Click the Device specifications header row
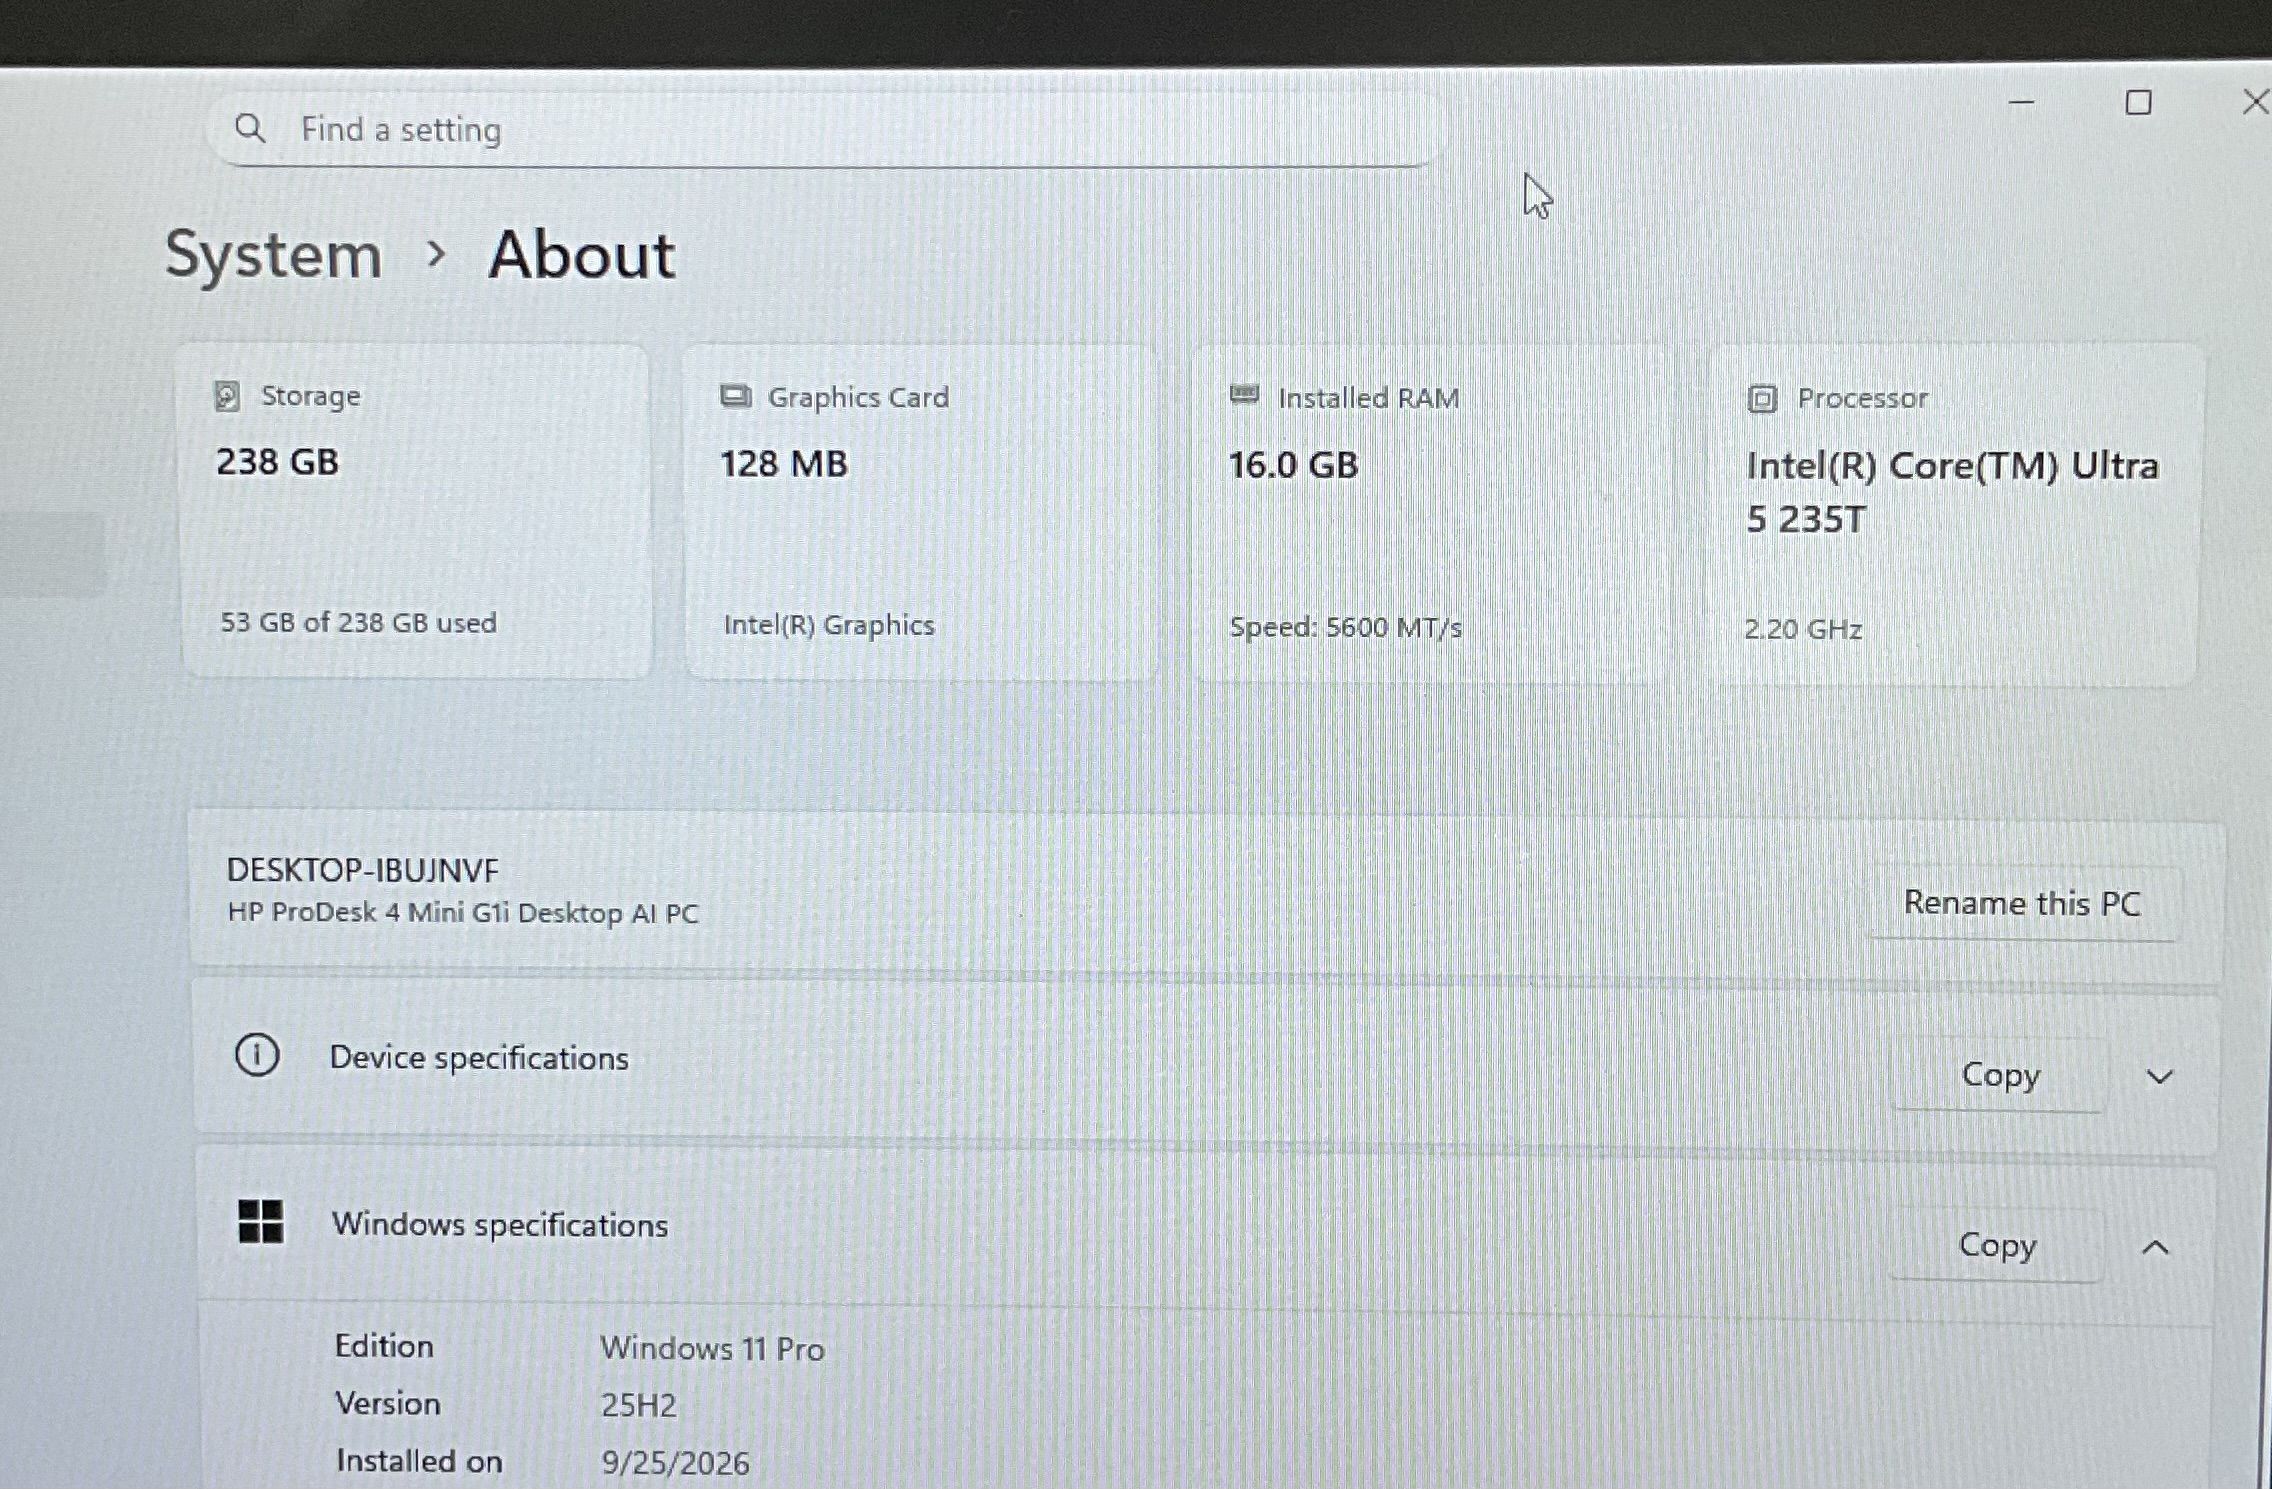This screenshot has width=2272, height=1489. pos(1205,1067)
